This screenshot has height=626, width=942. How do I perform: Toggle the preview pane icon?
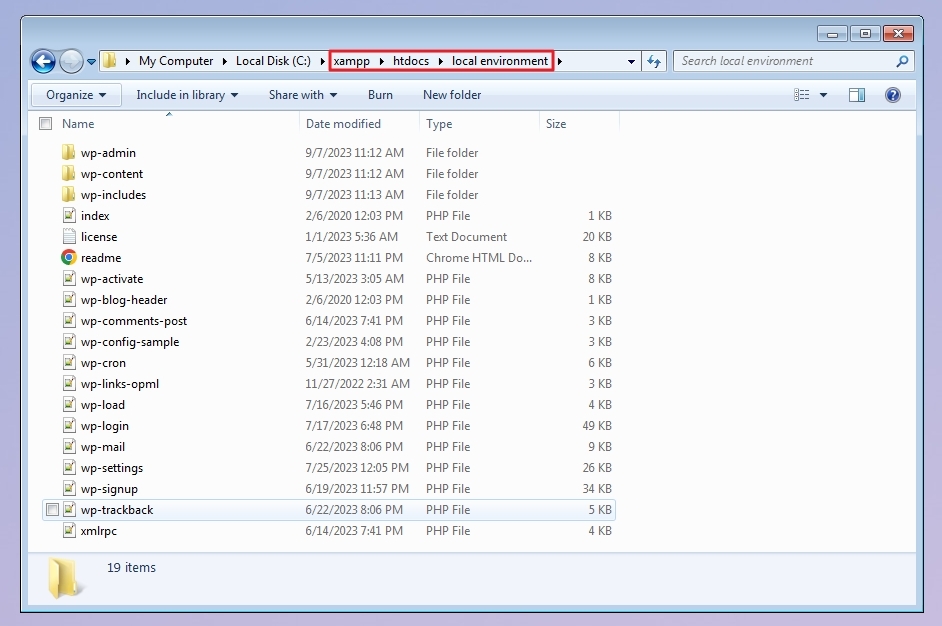[857, 95]
